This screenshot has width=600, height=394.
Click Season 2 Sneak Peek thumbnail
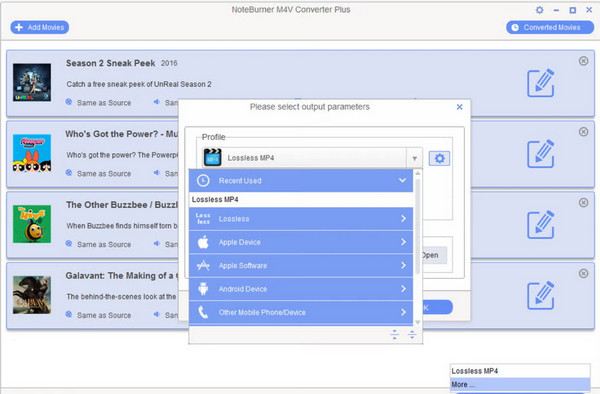coord(32,82)
